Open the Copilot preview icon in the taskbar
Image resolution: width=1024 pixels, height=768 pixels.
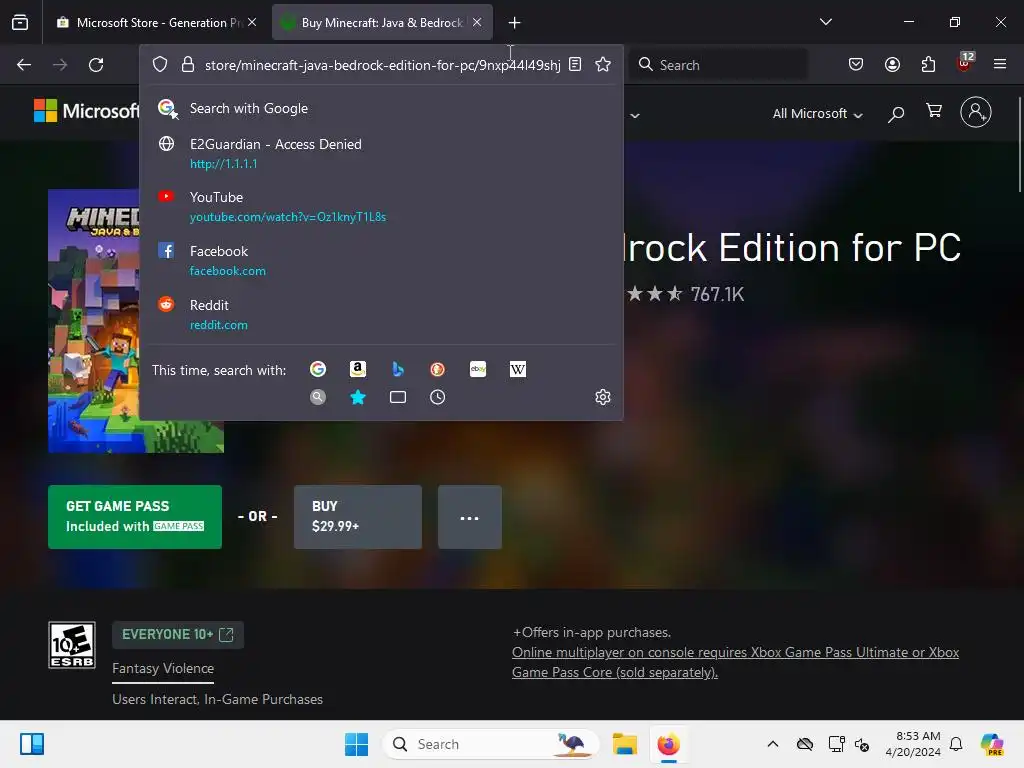tap(992, 744)
